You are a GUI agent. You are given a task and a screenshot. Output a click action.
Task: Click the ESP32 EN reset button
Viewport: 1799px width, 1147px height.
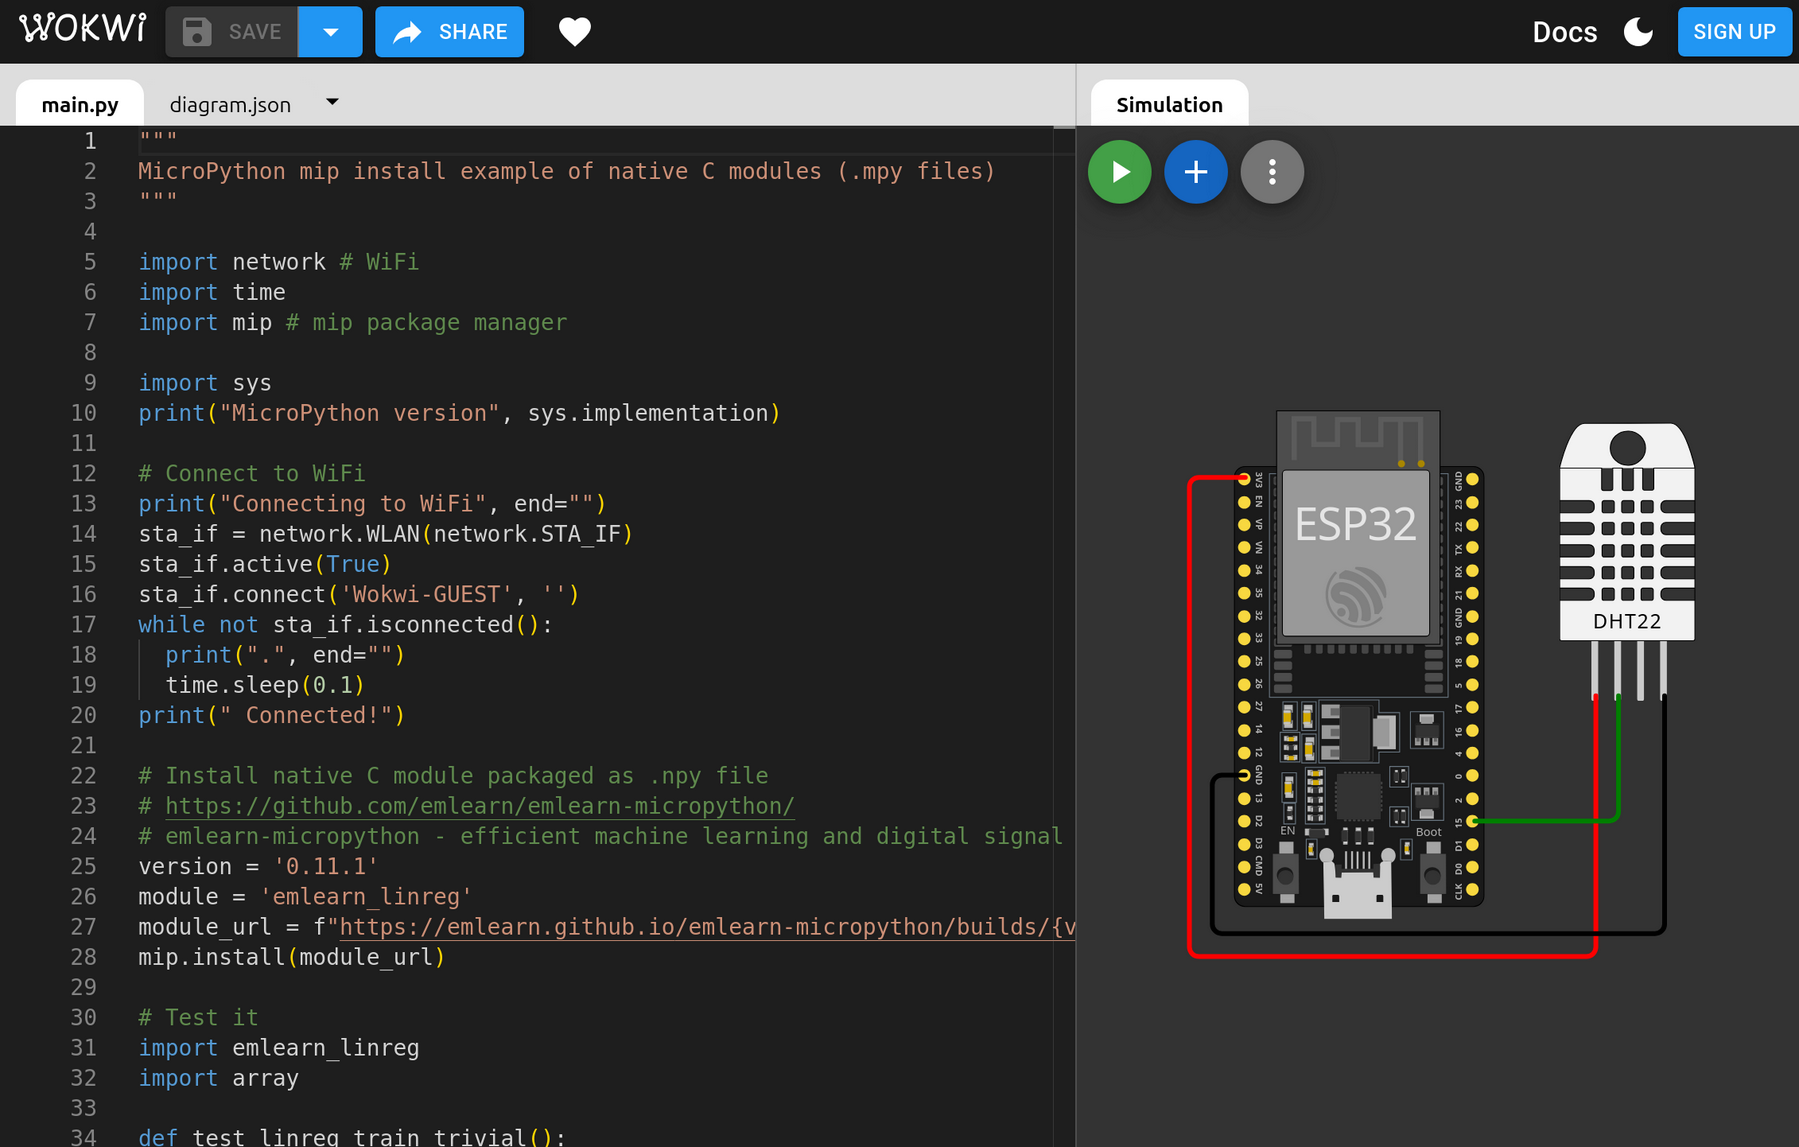click(x=1286, y=876)
